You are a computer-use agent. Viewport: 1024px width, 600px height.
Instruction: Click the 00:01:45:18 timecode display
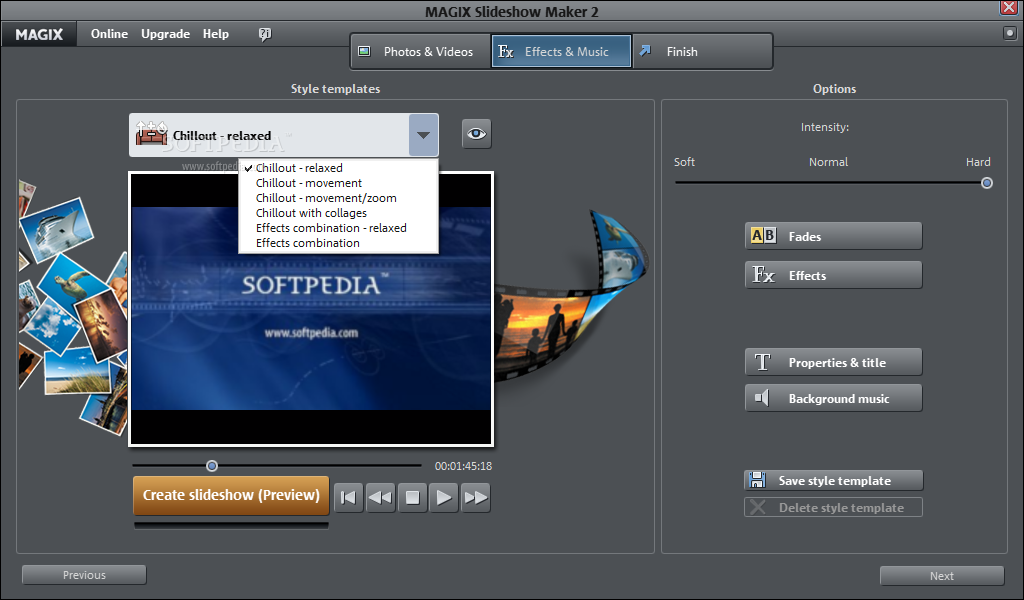[x=463, y=466]
